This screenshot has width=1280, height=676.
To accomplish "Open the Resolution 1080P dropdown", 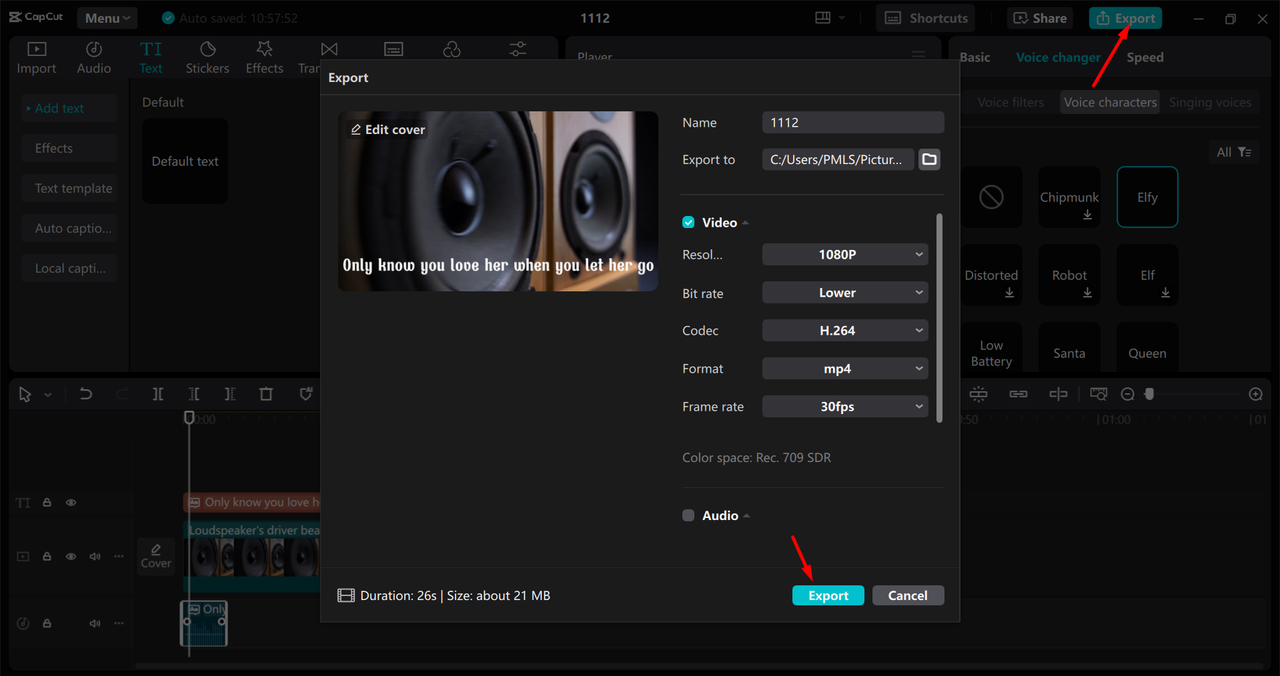I will click(845, 254).
